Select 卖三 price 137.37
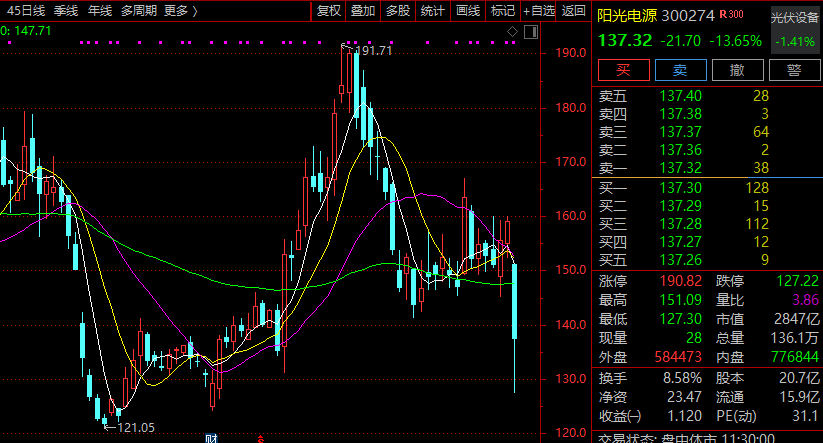This screenshot has width=823, height=443. pos(680,132)
